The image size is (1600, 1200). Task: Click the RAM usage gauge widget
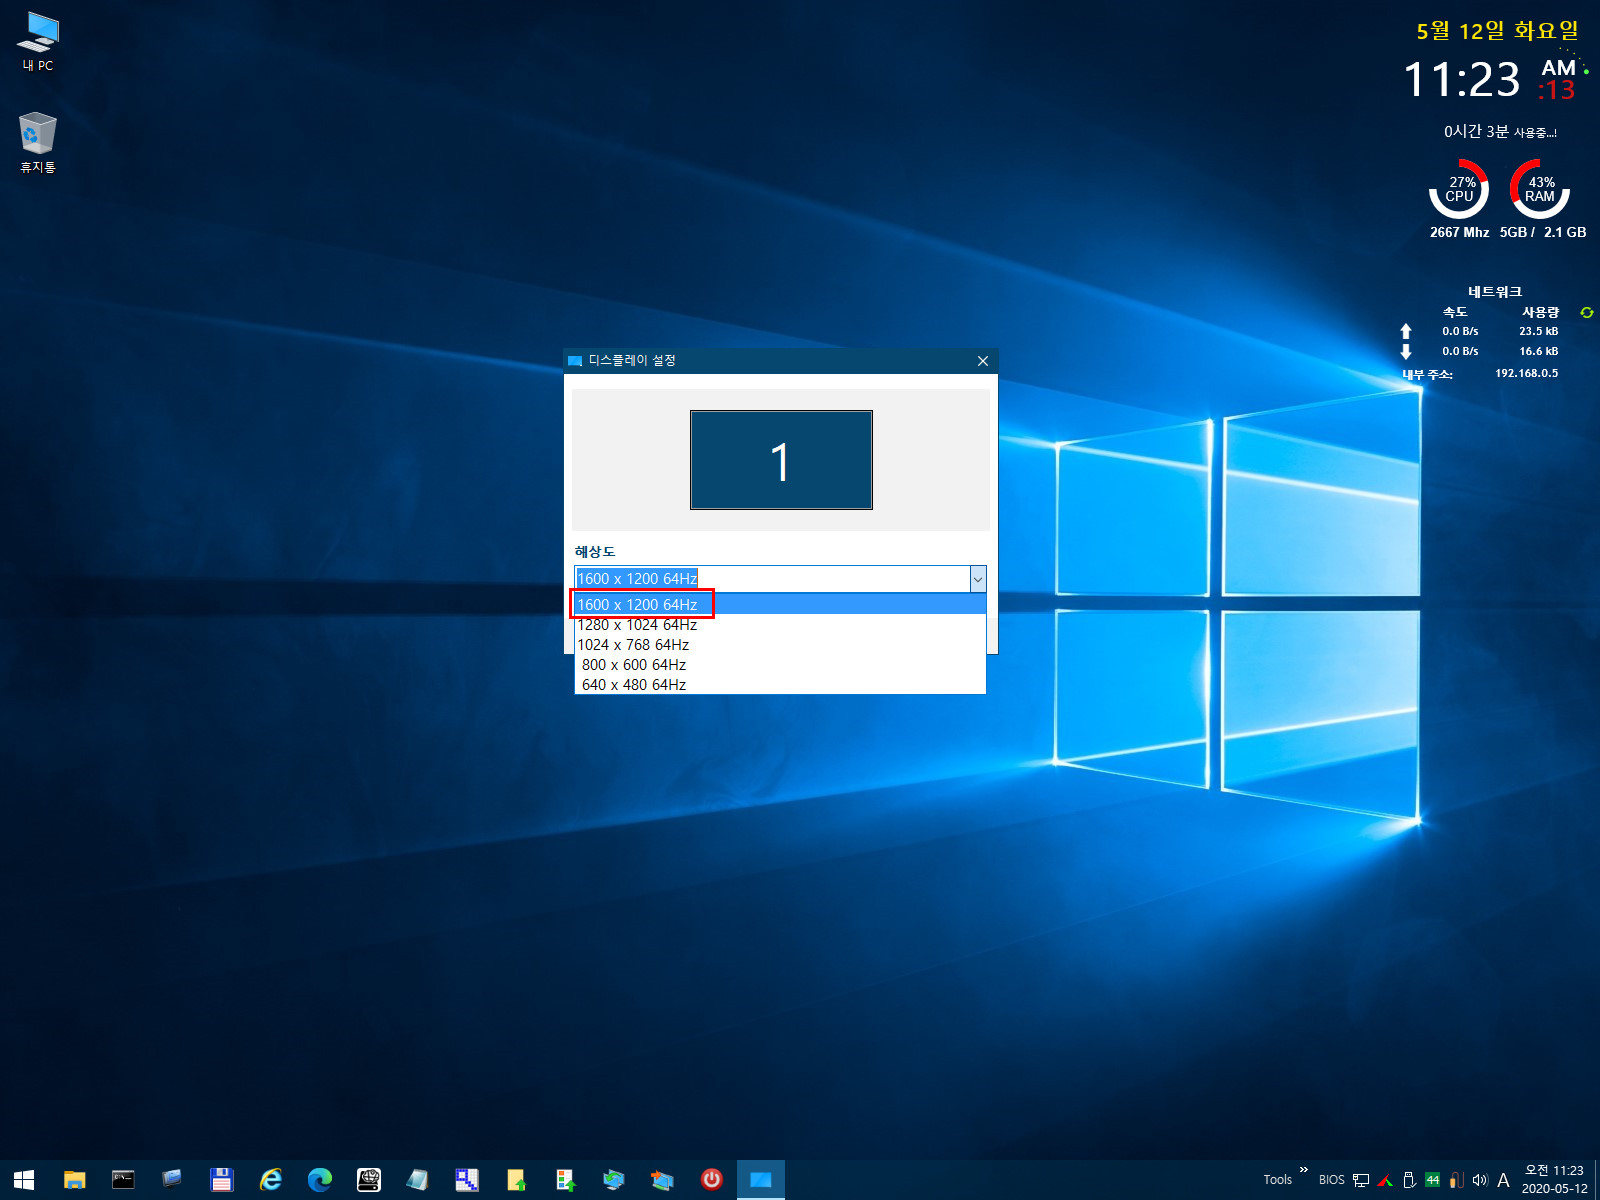point(1540,189)
